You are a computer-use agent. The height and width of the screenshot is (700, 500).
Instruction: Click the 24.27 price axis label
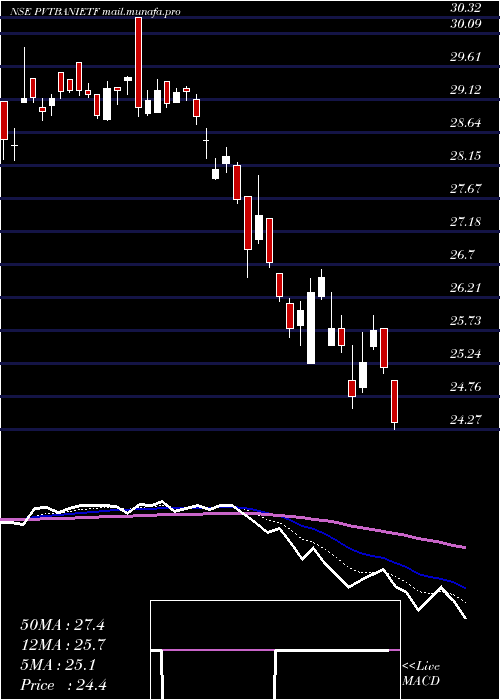[x=466, y=420]
